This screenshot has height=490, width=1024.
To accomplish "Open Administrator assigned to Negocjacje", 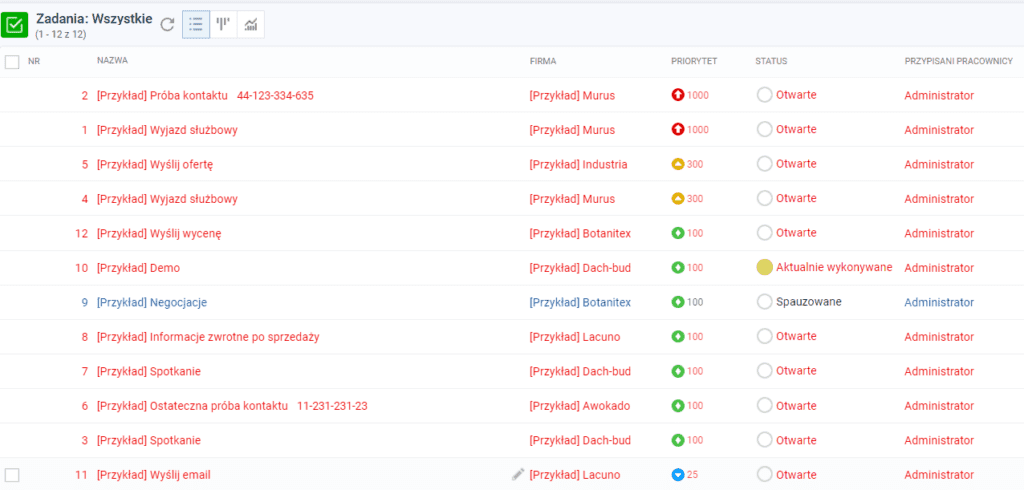I will pyautogui.click(x=938, y=302).
